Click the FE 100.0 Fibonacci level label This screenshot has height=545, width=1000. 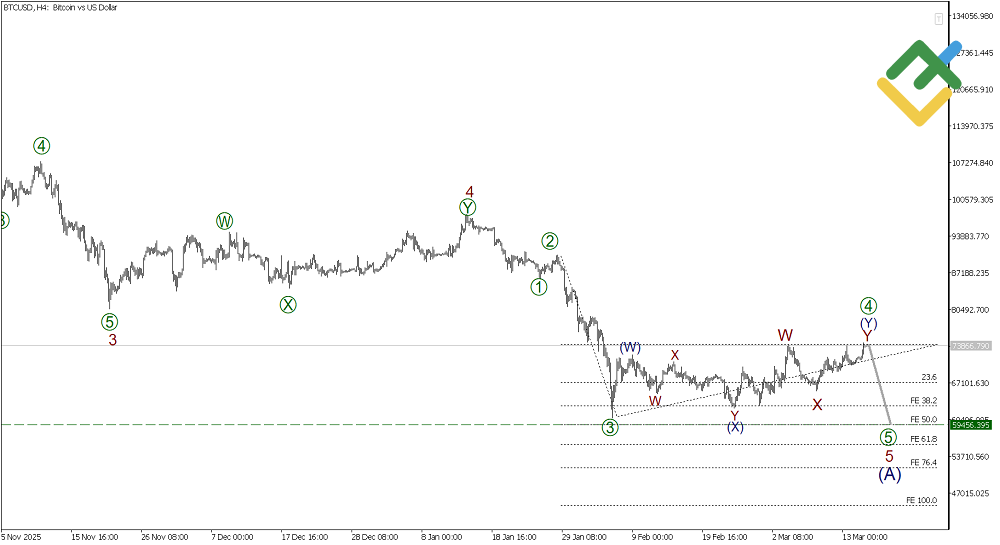(921, 499)
